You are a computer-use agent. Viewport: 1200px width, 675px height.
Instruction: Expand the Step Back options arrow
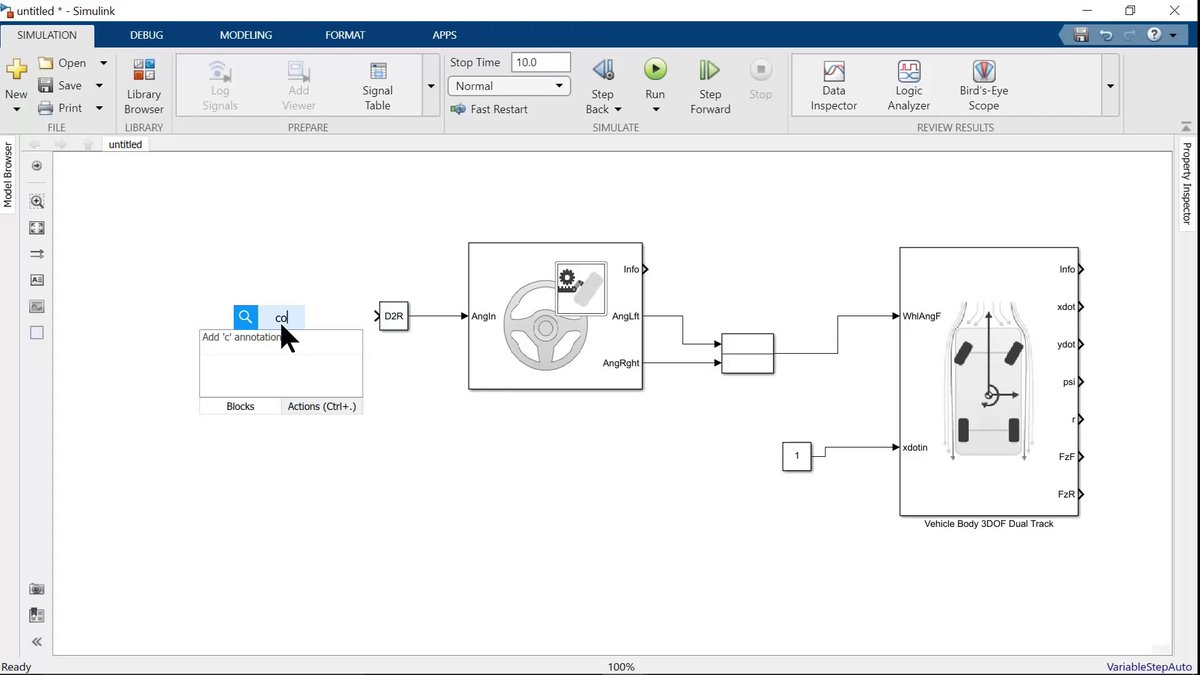pyautogui.click(x=618, y=110)
